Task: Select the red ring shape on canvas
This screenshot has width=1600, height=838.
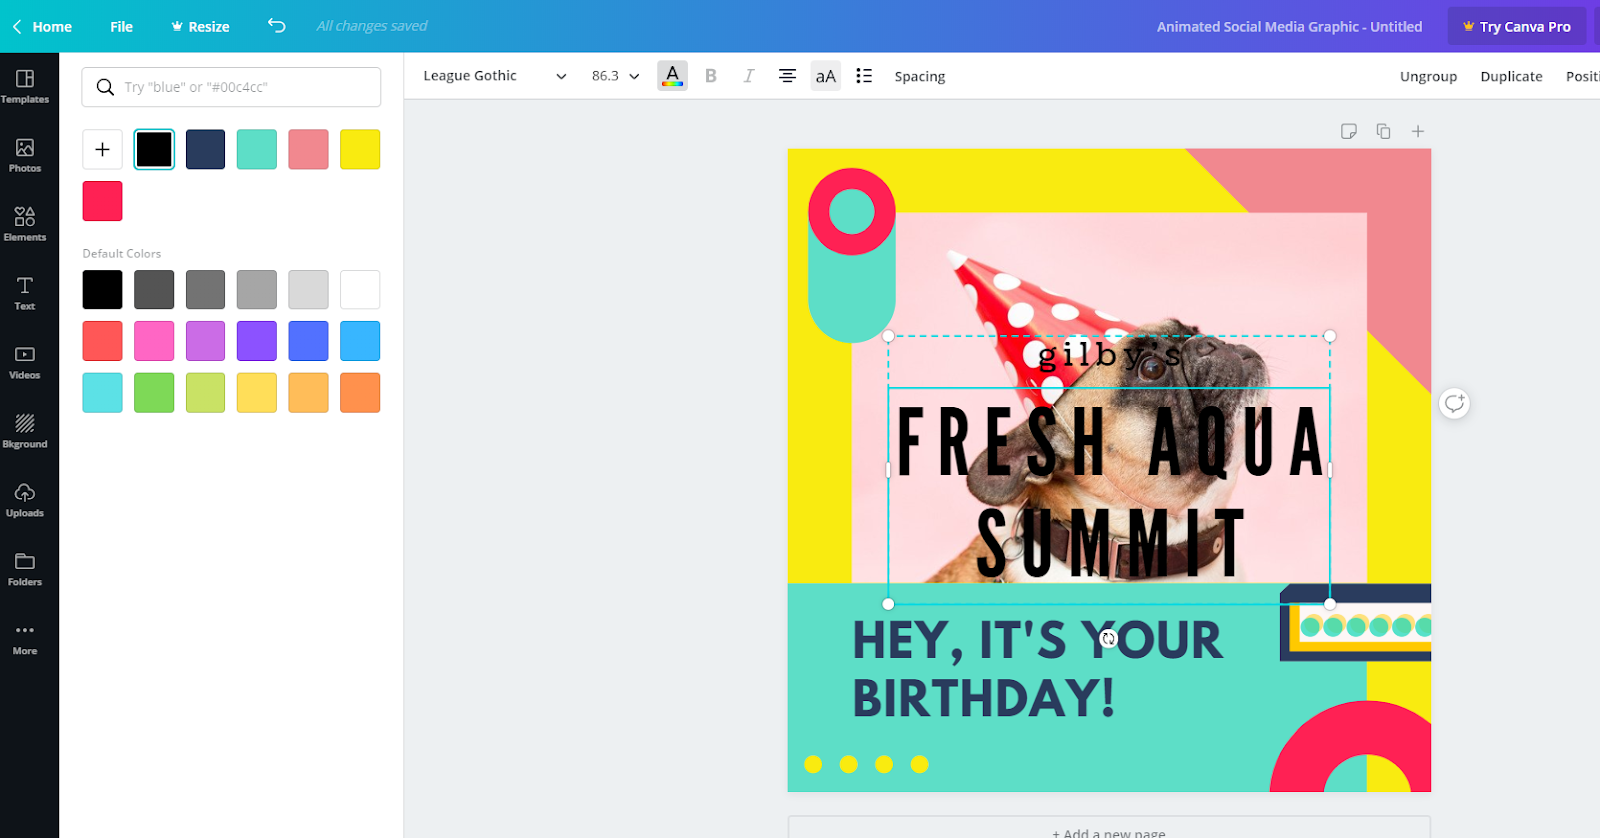Action: click(852, 211)
